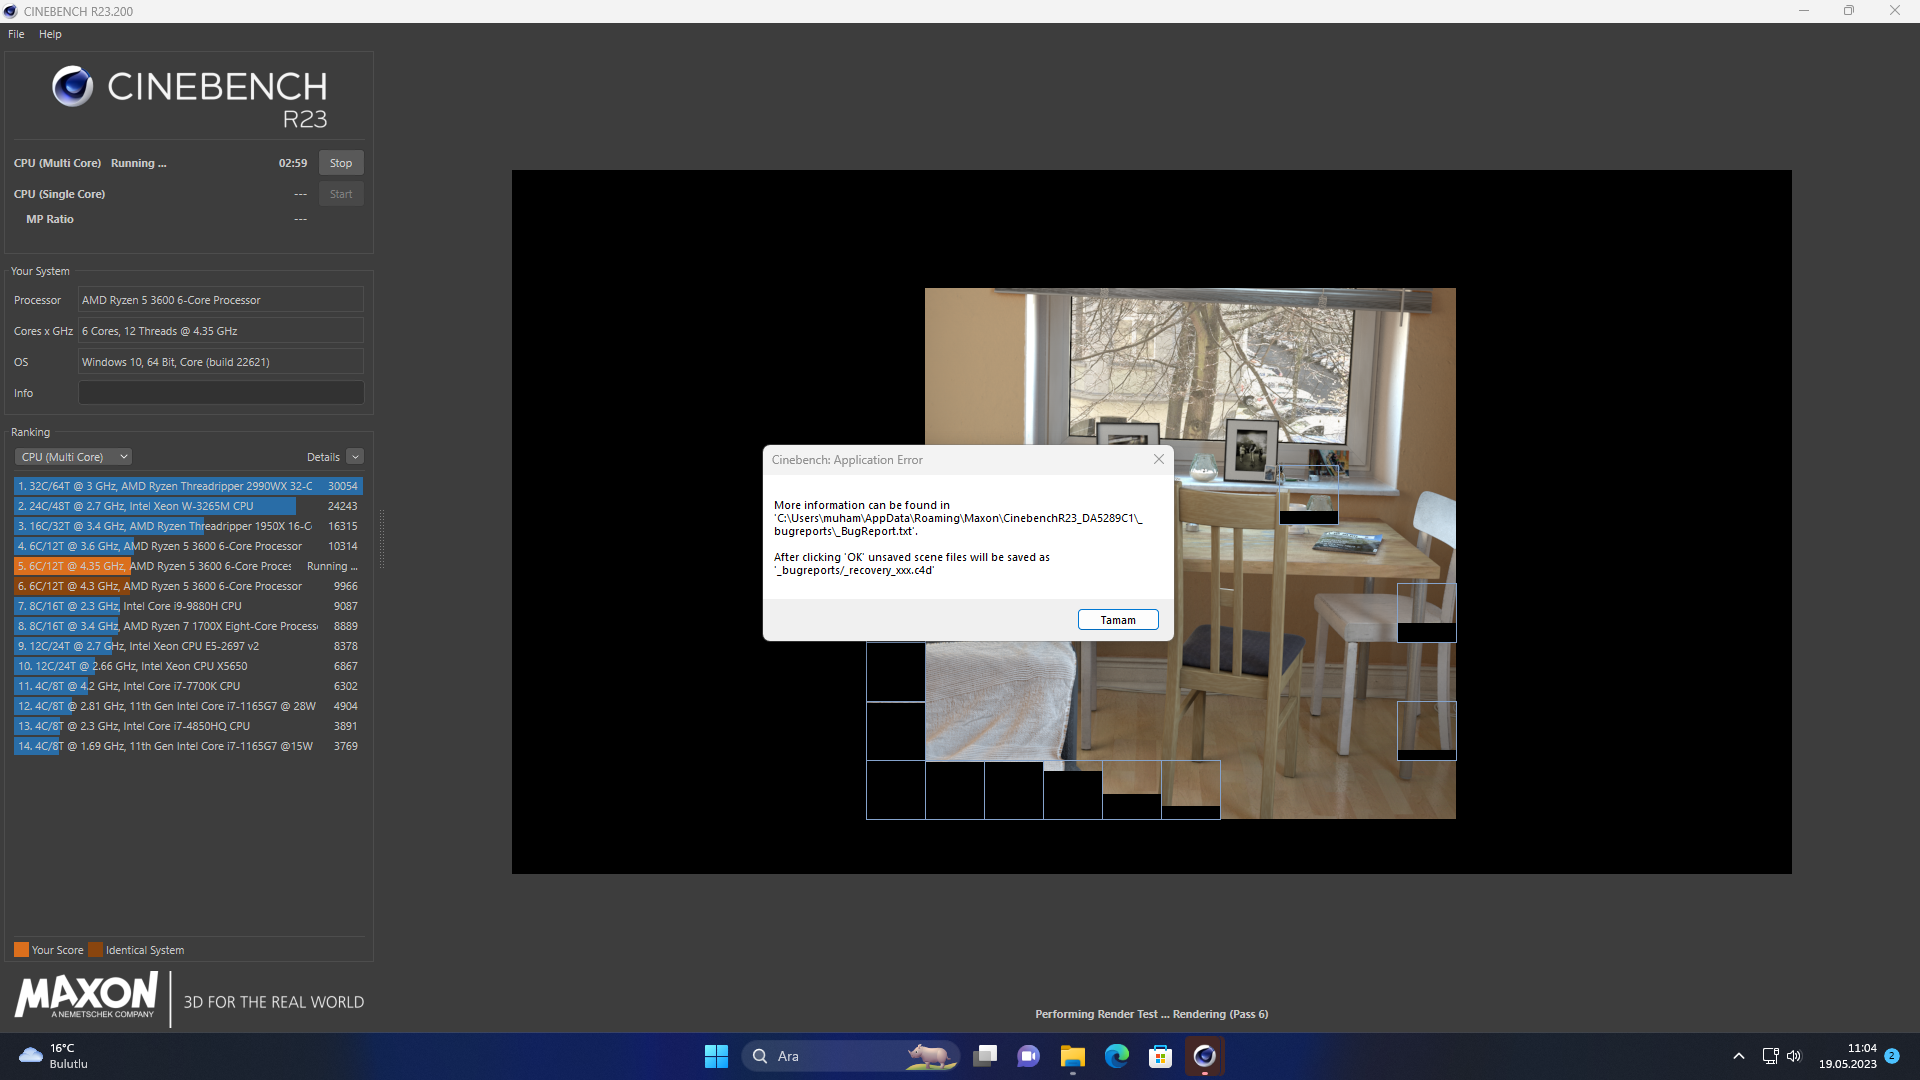Click the Cinebench logo icon
Screen dimensions: 1920x1080
(72, 87)
